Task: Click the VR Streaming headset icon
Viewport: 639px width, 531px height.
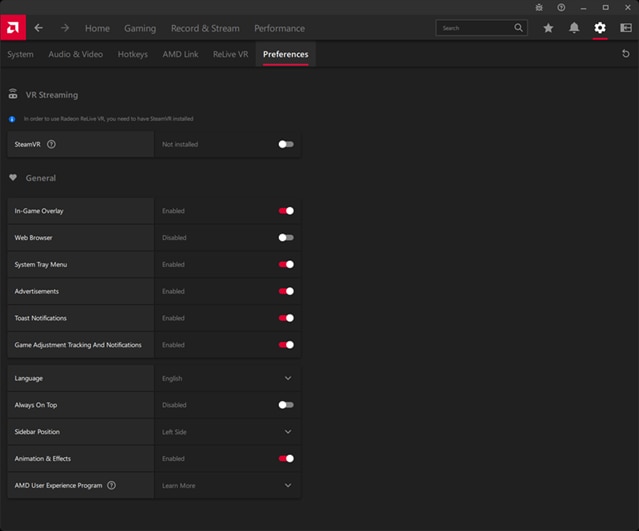Action: click(13, 94)
